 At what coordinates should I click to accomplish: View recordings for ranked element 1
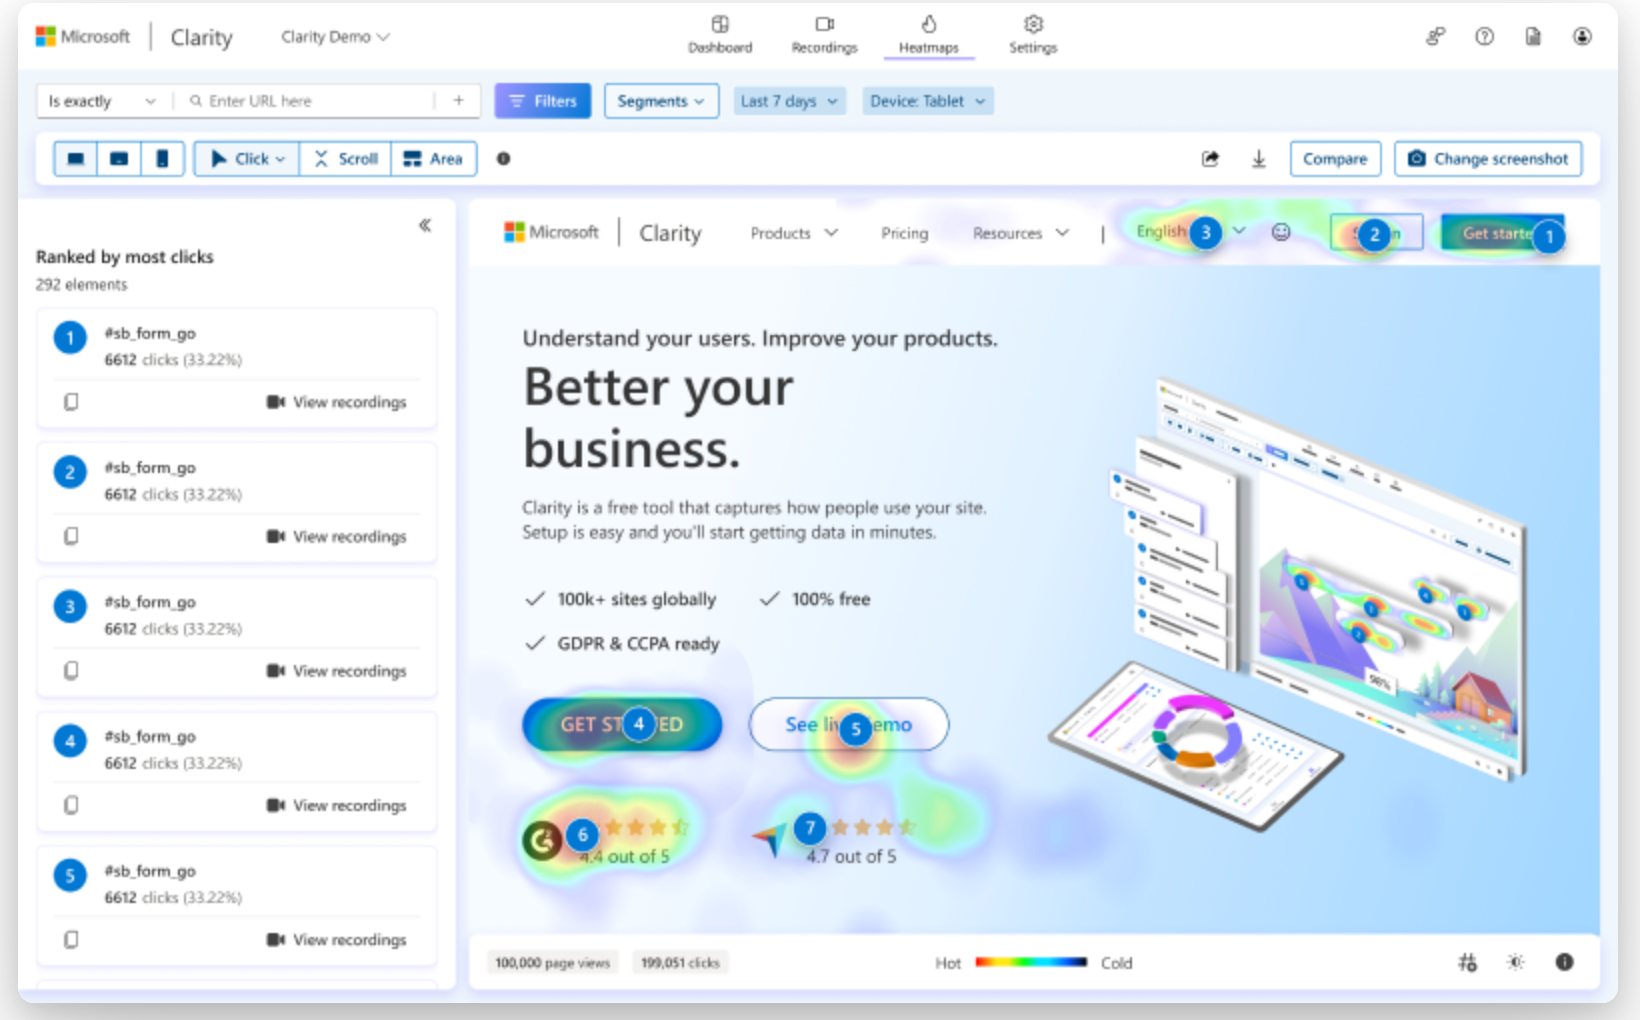click(x=337, y=402)
